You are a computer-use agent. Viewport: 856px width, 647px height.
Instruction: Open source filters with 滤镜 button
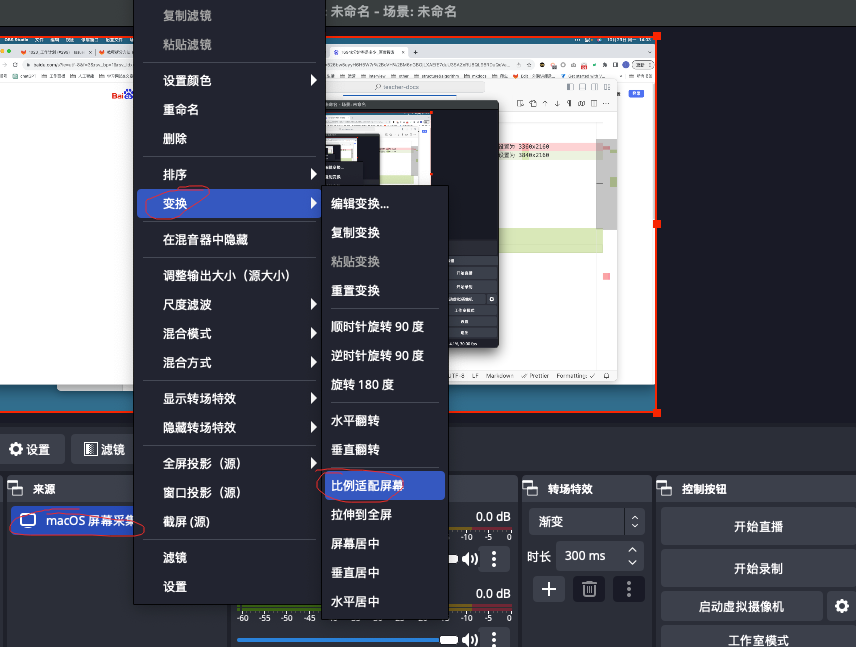104,449
